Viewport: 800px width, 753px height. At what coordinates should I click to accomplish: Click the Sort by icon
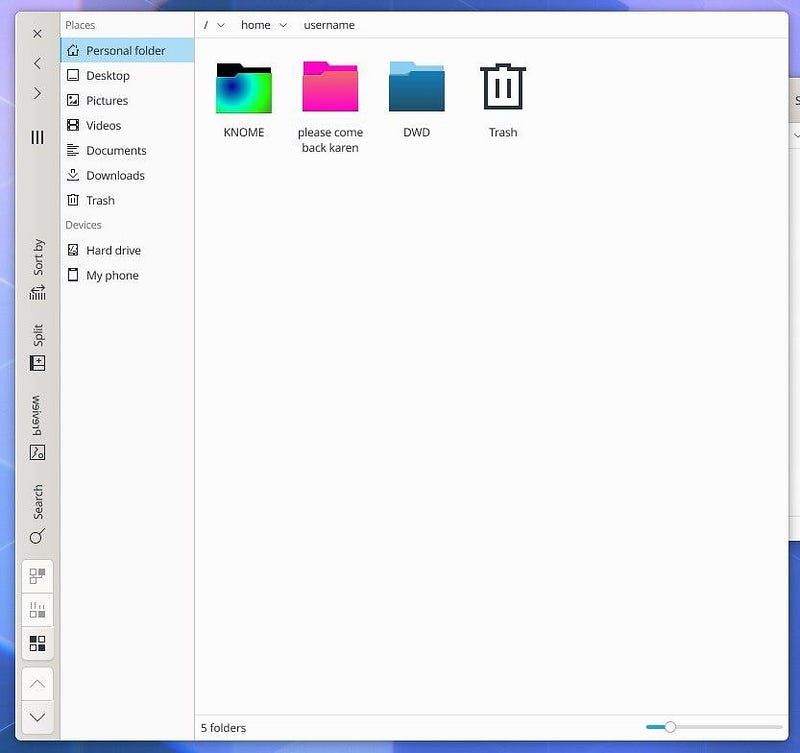point(37,293)
